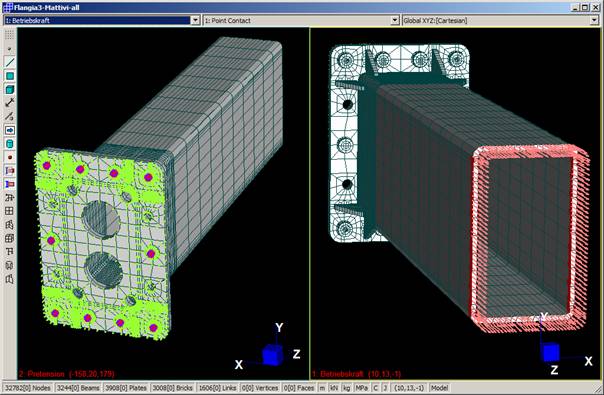Open the Global XYZ Cartesian coordinate dropdown

pos(594,20)
